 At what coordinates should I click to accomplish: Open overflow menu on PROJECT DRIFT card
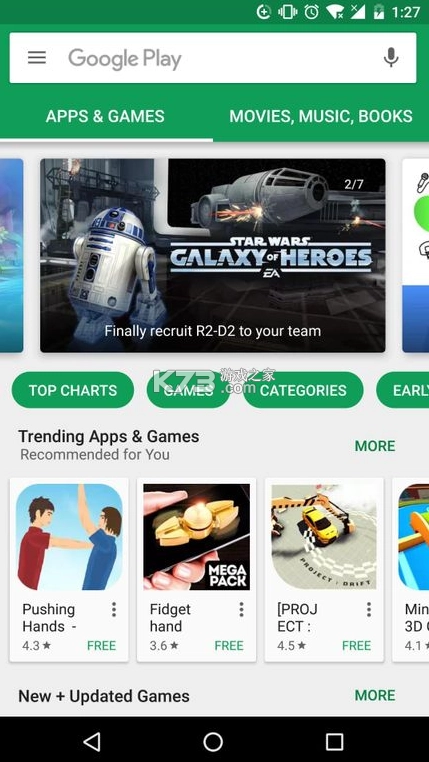[369, 609]
